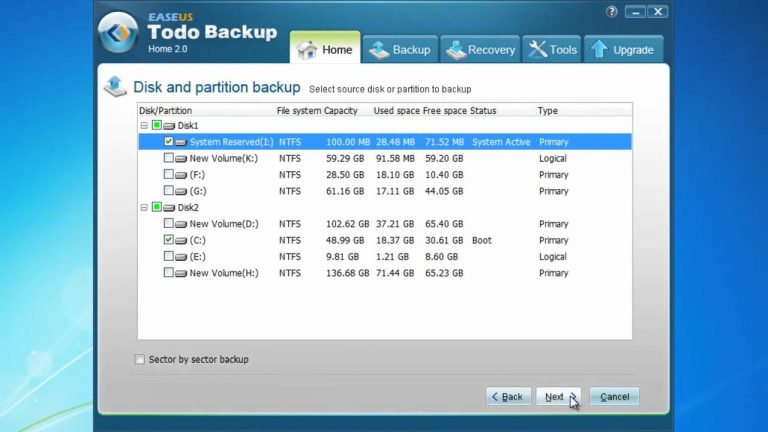Screen dimensions: 768x432
Task: Click the Cancel button
Action: [614, 396]
